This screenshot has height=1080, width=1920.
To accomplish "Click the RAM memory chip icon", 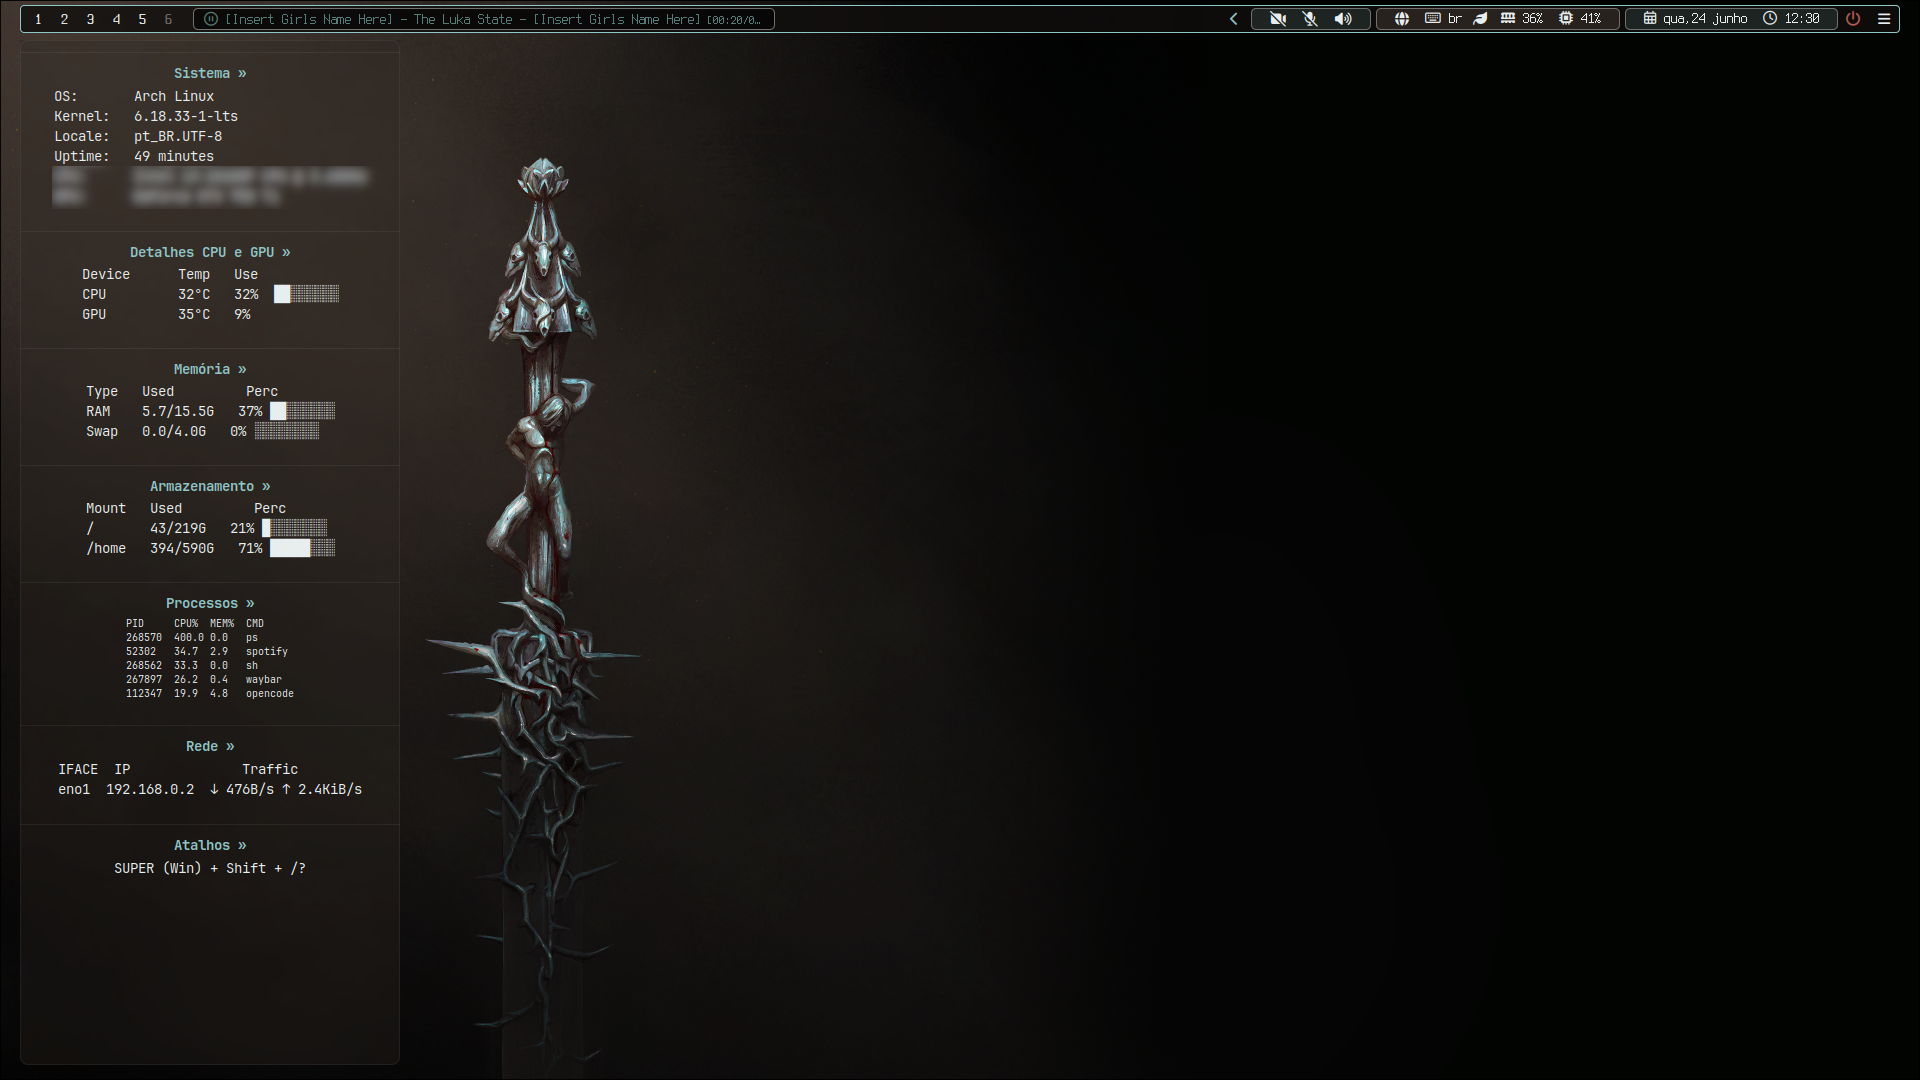I will pos(1507,19).
